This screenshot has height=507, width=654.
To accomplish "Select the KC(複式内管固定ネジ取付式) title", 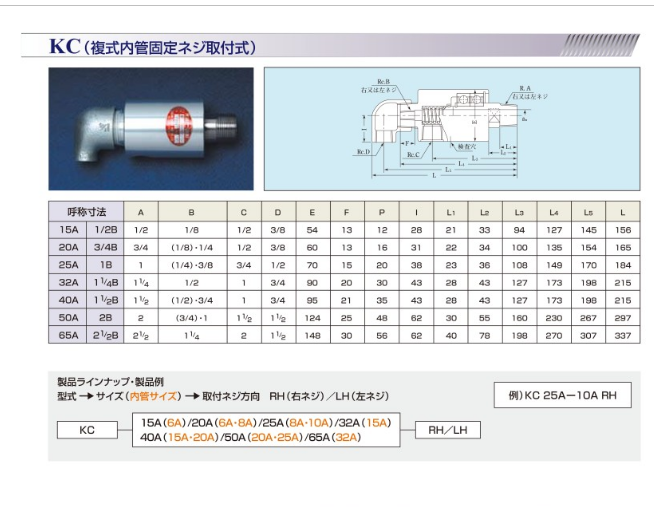I will click(153, 47).
